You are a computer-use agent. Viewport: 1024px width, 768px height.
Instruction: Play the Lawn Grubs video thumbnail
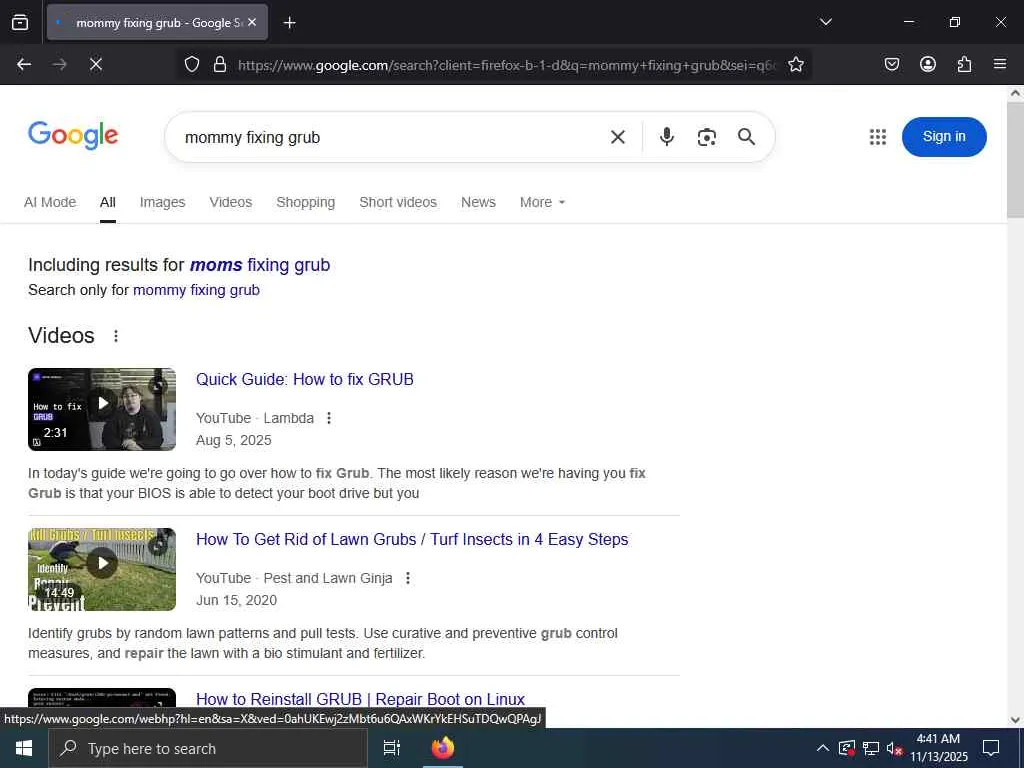click(102, 569)
